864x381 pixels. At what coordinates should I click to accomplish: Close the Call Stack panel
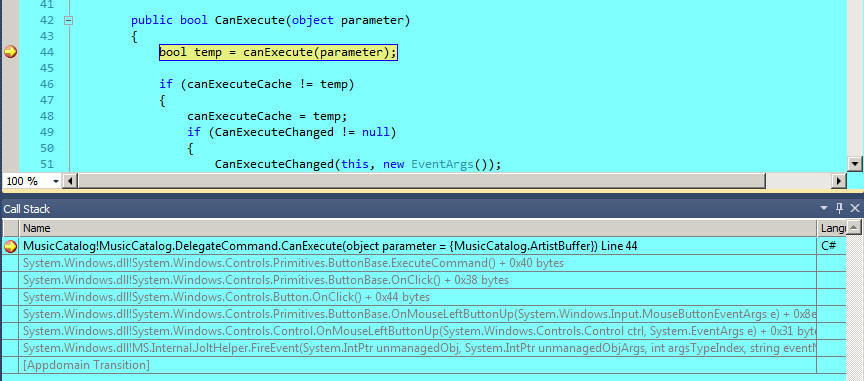point(855,208)
